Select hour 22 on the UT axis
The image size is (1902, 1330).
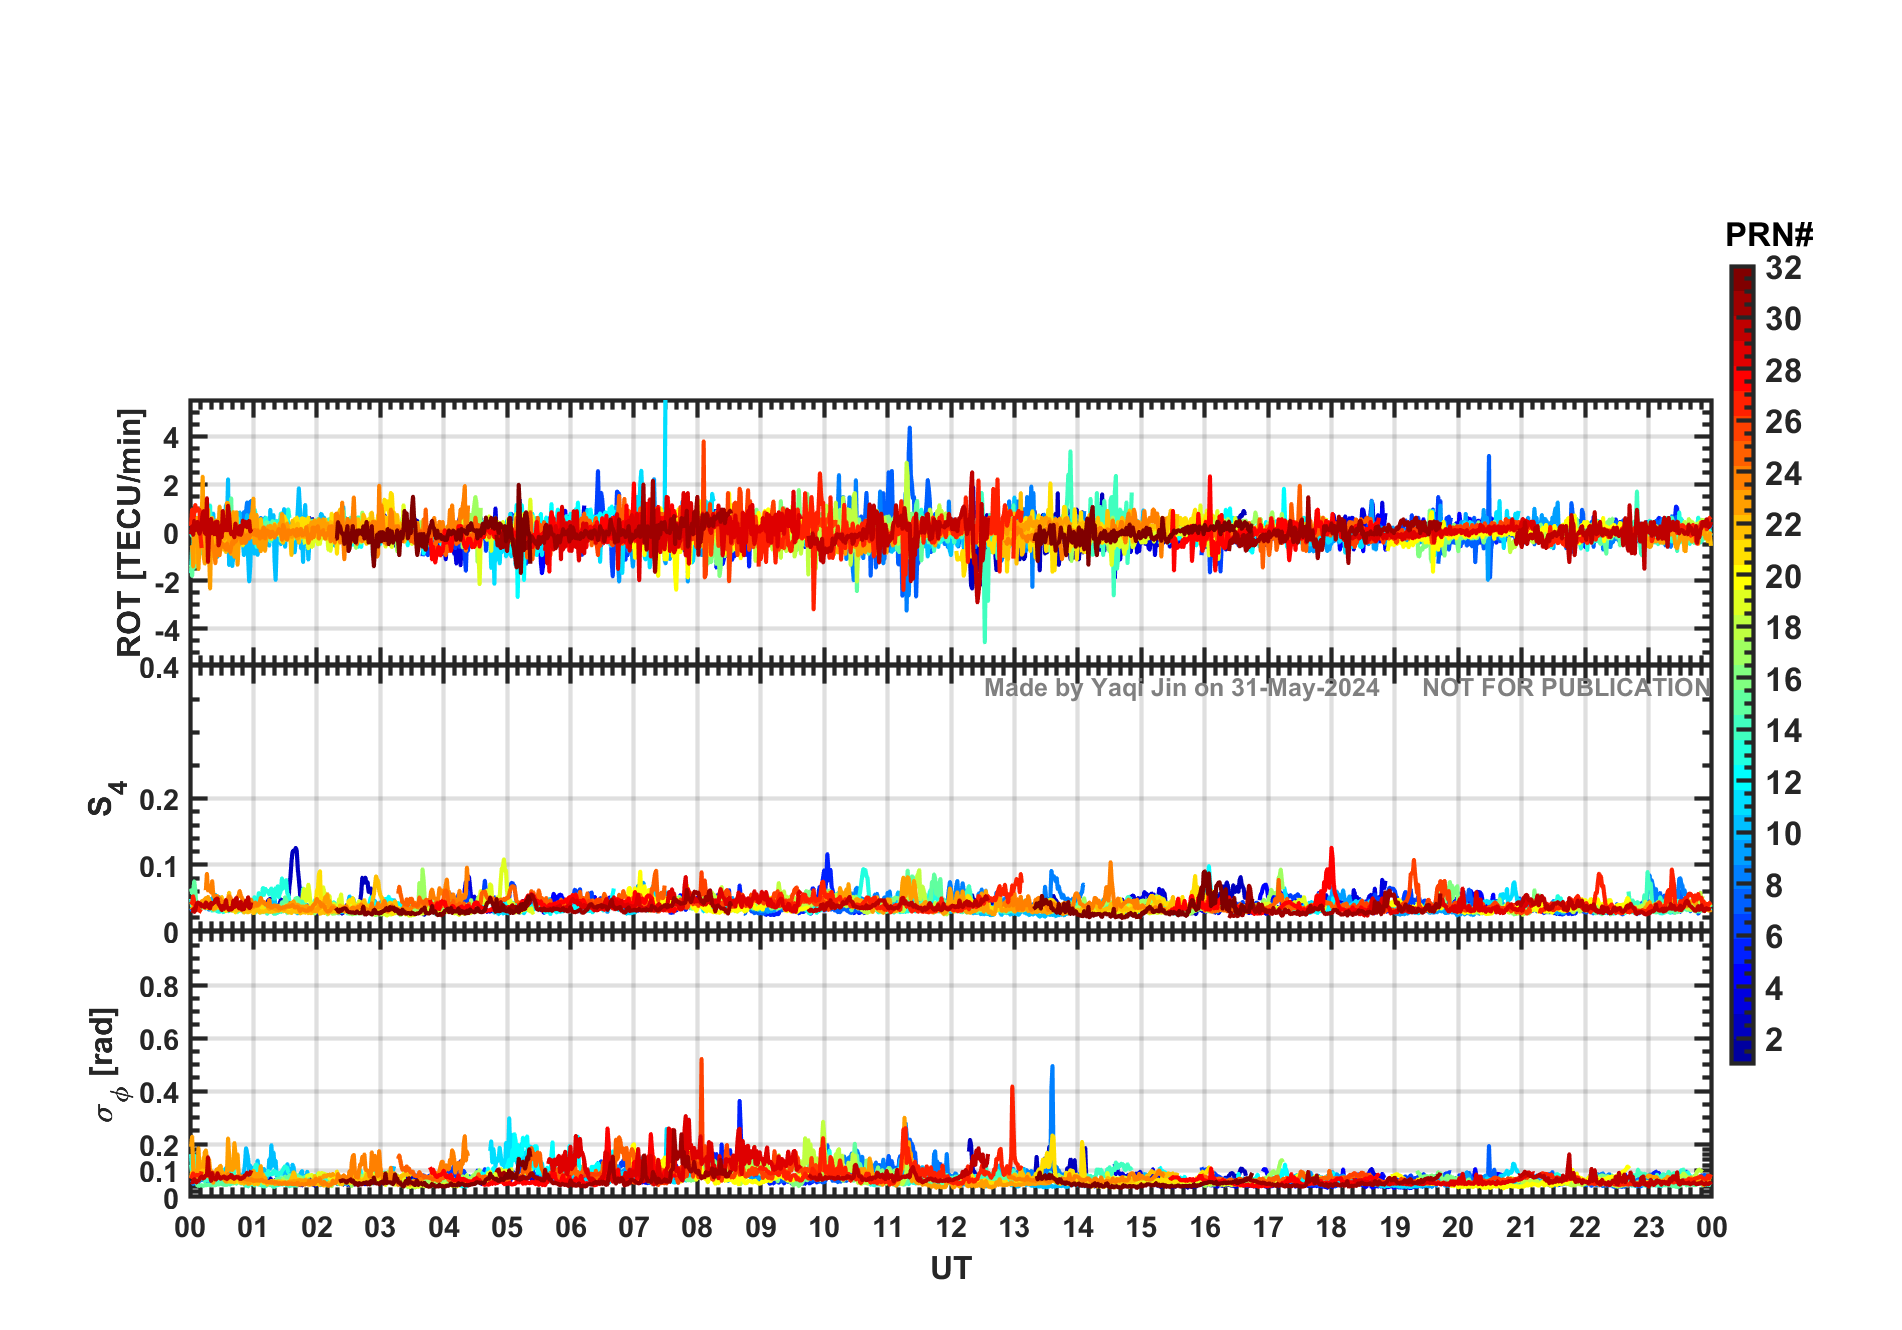[x=1585, y=1227]
